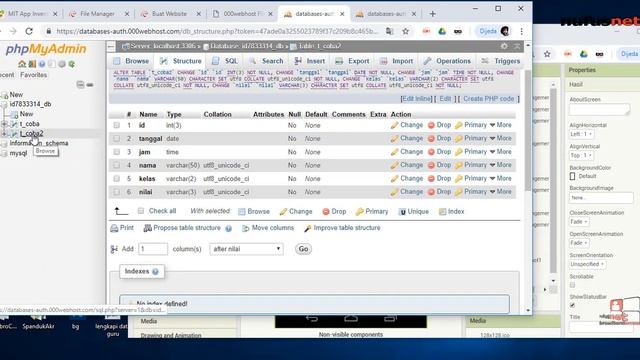Click Move columns
Viewport: 640px width, 360px height.
pyautogui.click(x=268, y=228)
